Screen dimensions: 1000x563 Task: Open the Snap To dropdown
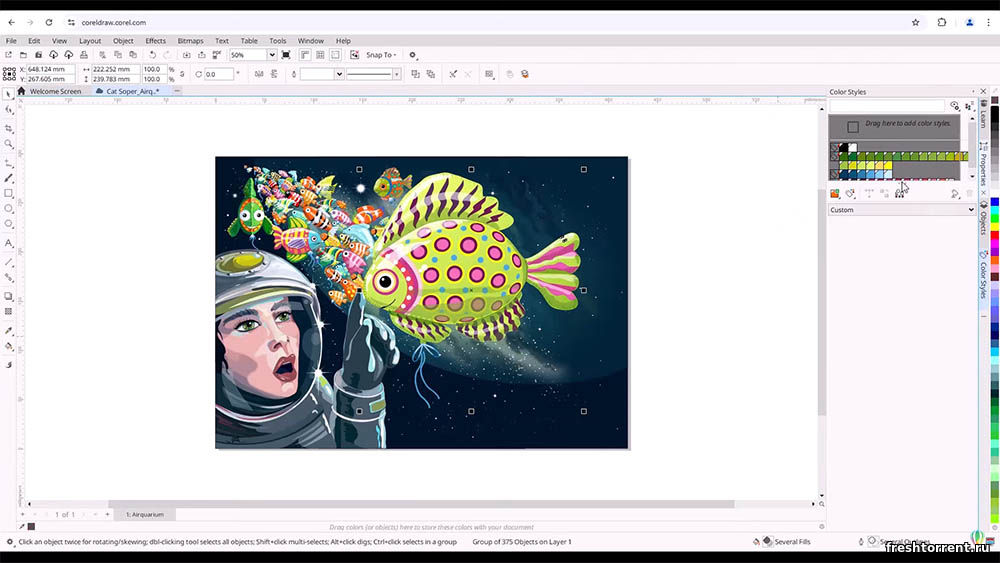[x=381, y=55]
